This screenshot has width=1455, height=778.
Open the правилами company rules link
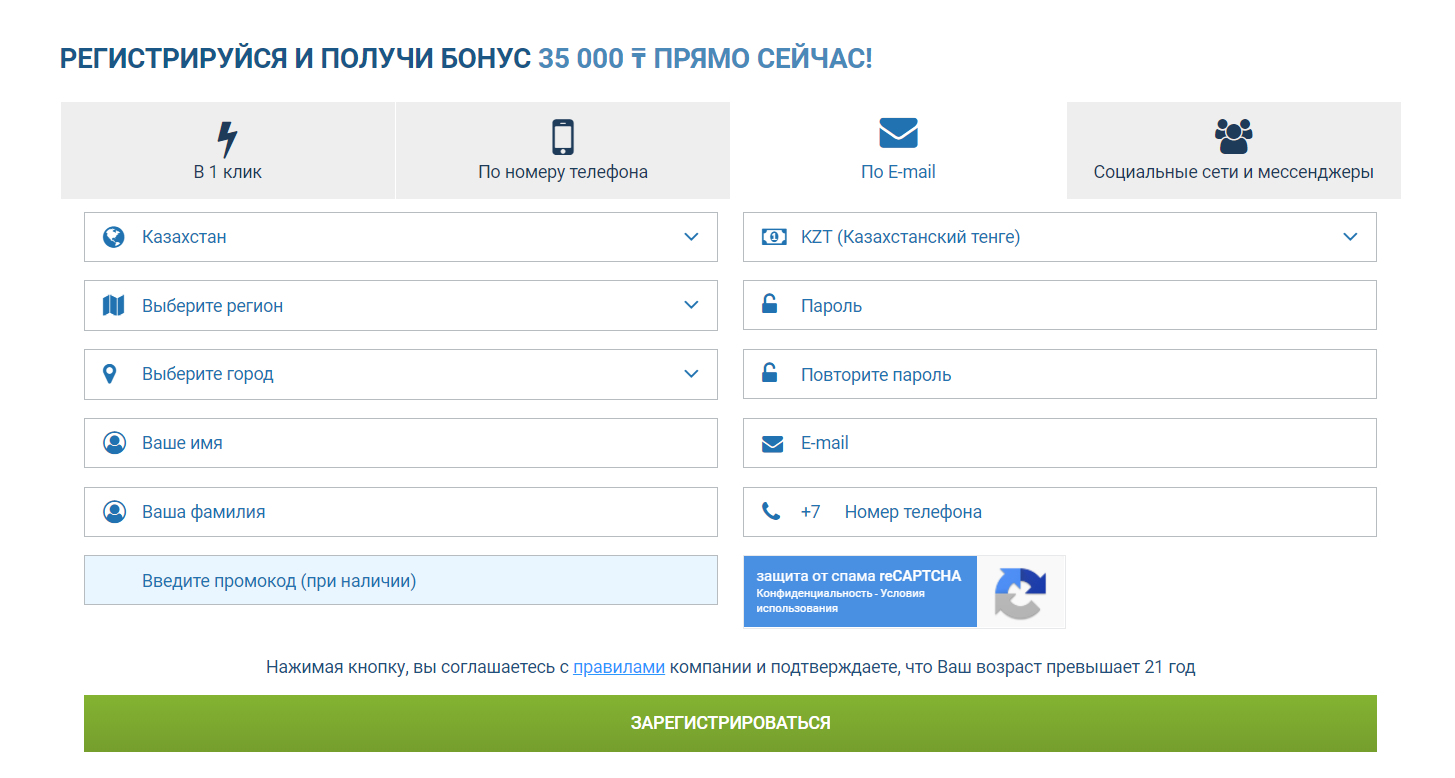(x=618, y=667)
